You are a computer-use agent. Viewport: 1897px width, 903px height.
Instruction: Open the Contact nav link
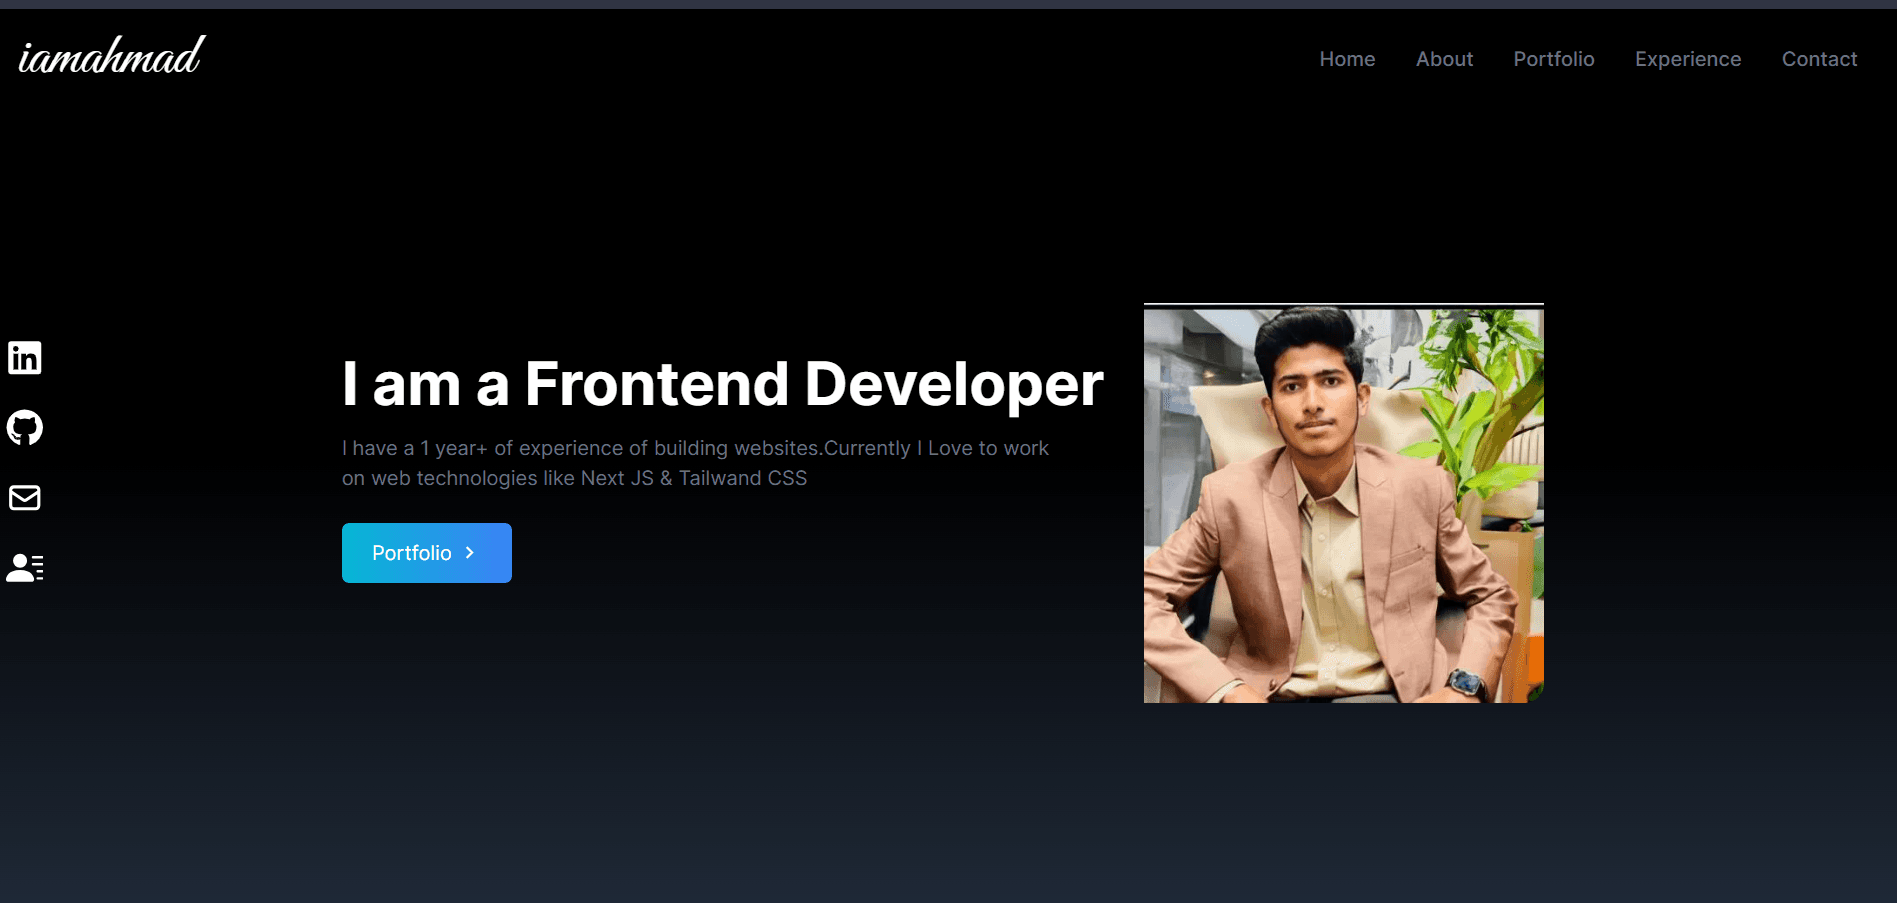(x=1819, y=59)
